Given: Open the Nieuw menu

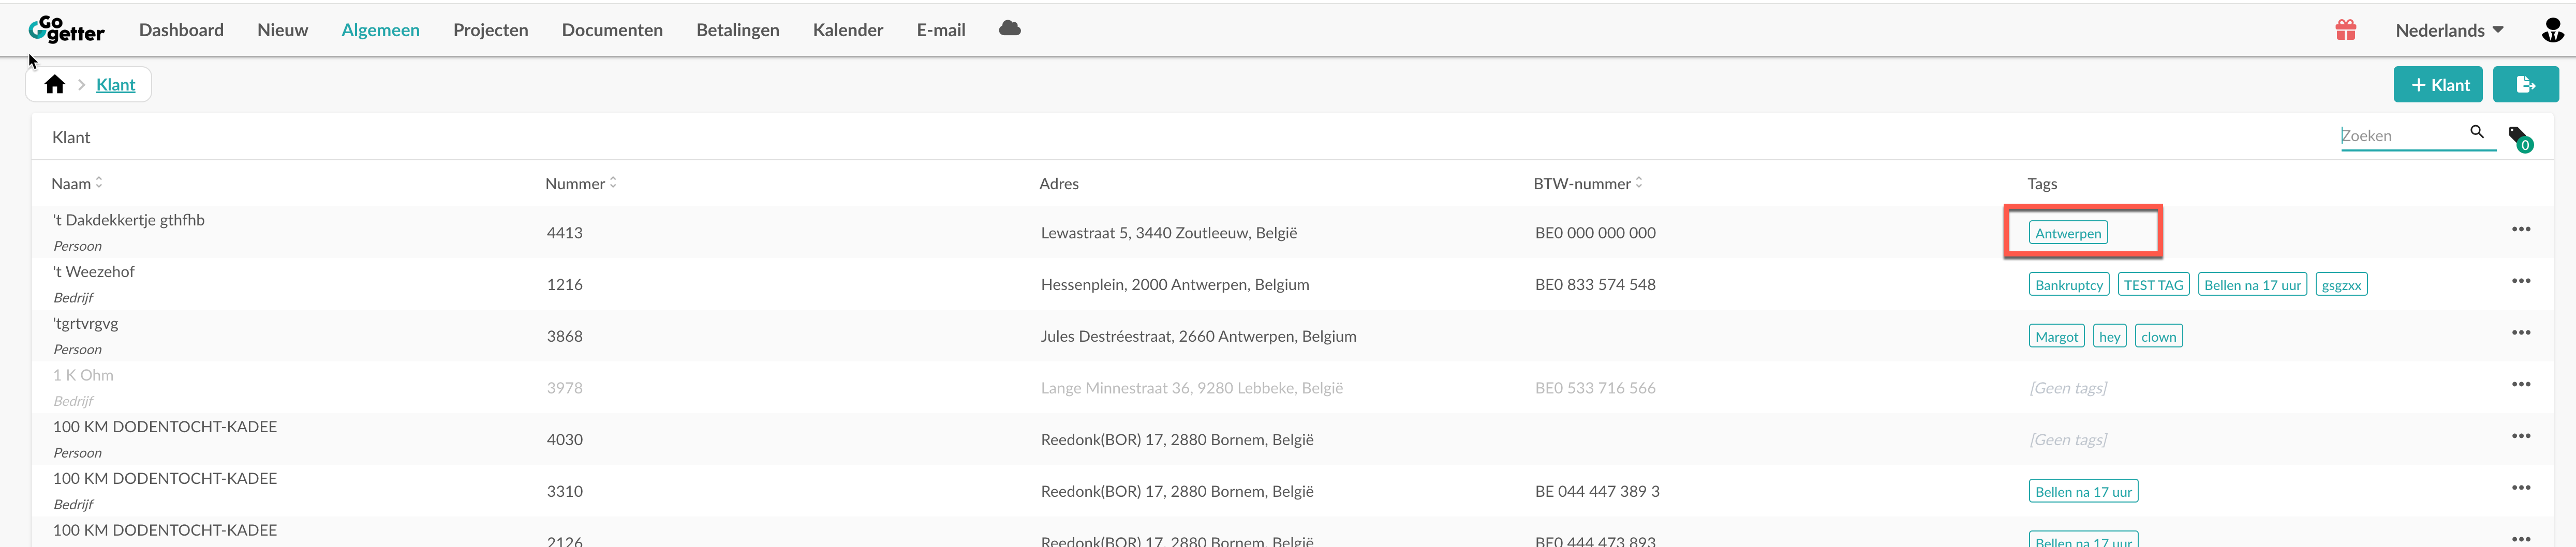Looking at the screenshot, I should point(282,30).
